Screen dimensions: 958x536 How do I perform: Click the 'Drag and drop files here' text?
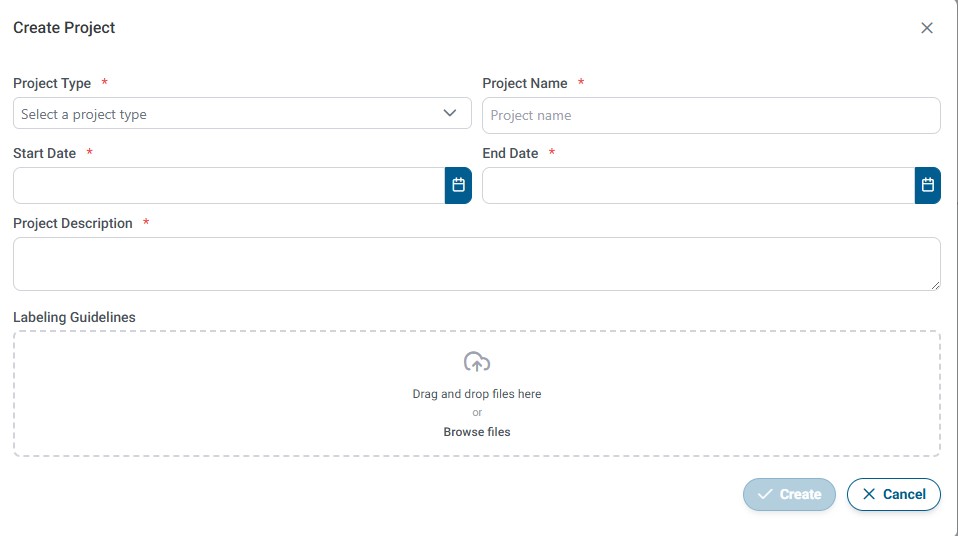click(477, 394)
